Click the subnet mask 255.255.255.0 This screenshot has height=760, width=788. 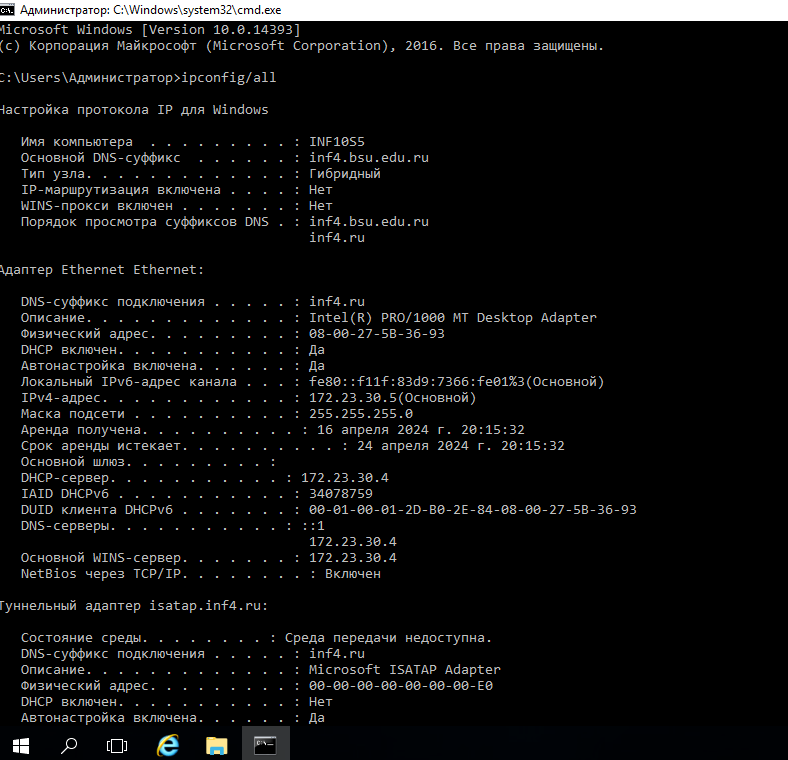pos(361,414)
